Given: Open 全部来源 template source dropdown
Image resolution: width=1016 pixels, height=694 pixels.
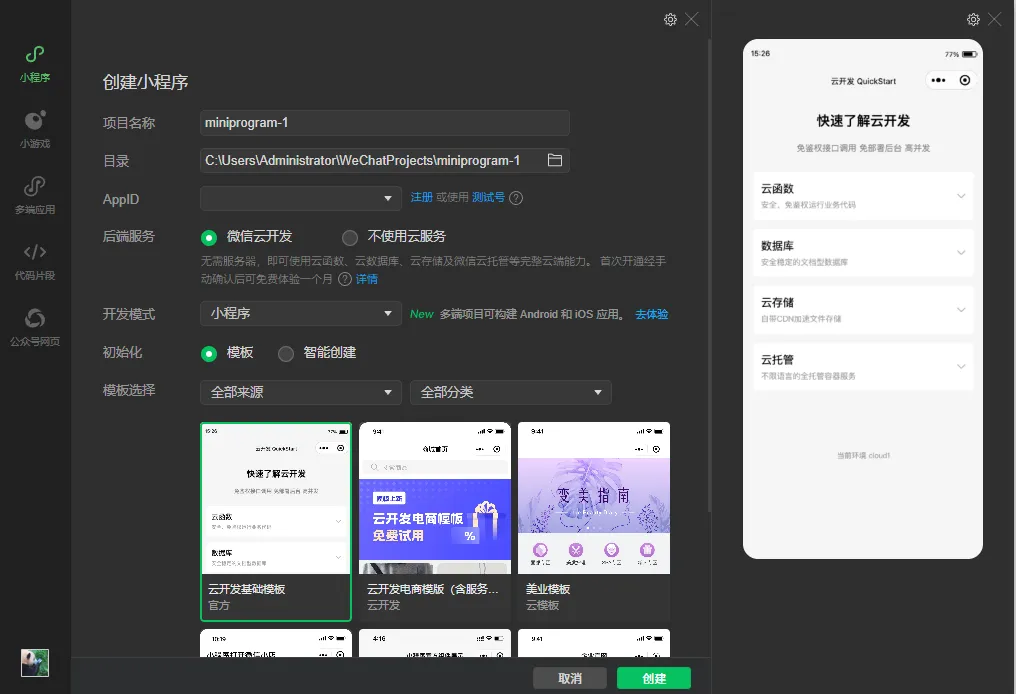Looking at the screenshot, I should (x=301, y=392).
